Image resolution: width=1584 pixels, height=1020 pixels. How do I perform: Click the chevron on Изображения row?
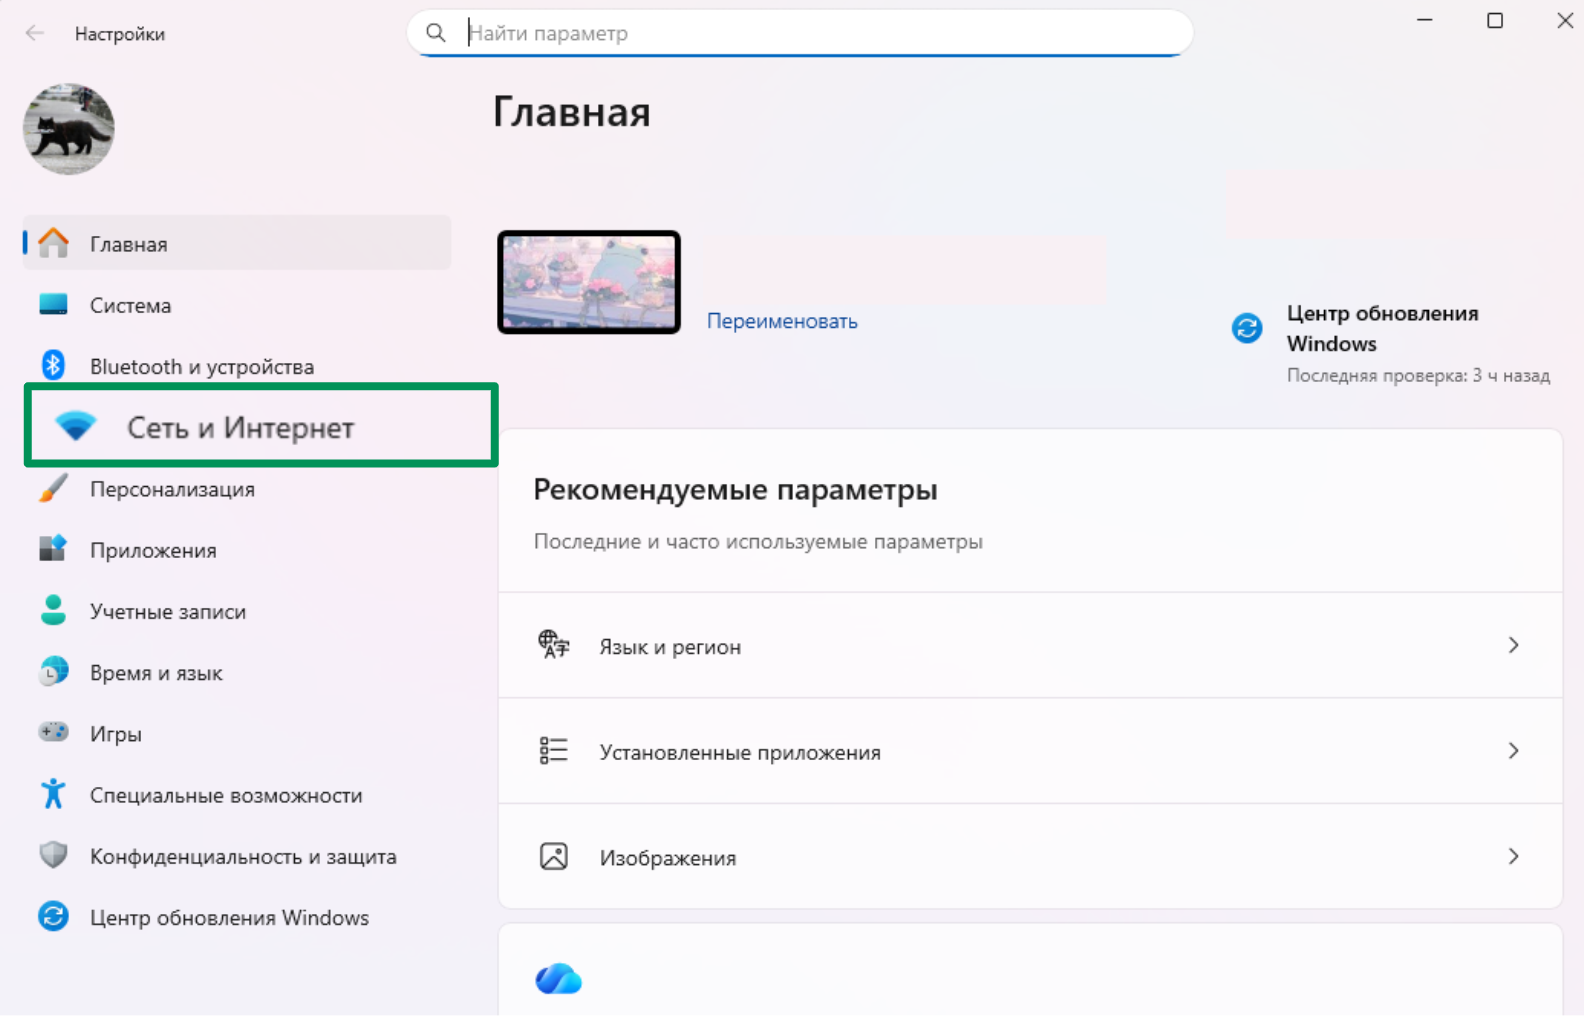pyautogui.click(x=1513, y=857)
